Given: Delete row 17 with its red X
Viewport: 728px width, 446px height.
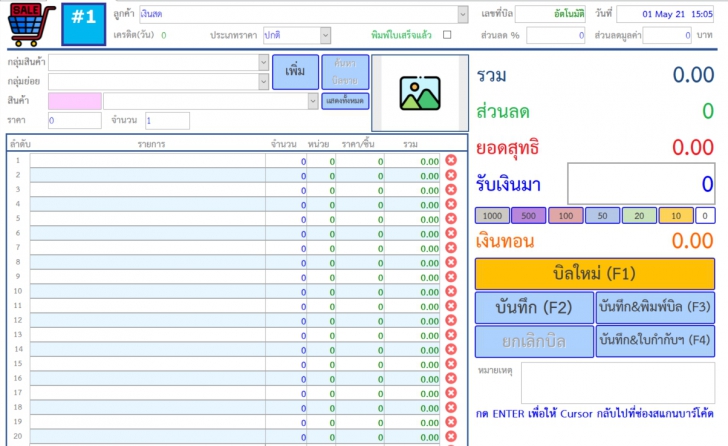Looking at the screenshot, I should (x=451, y=393).
